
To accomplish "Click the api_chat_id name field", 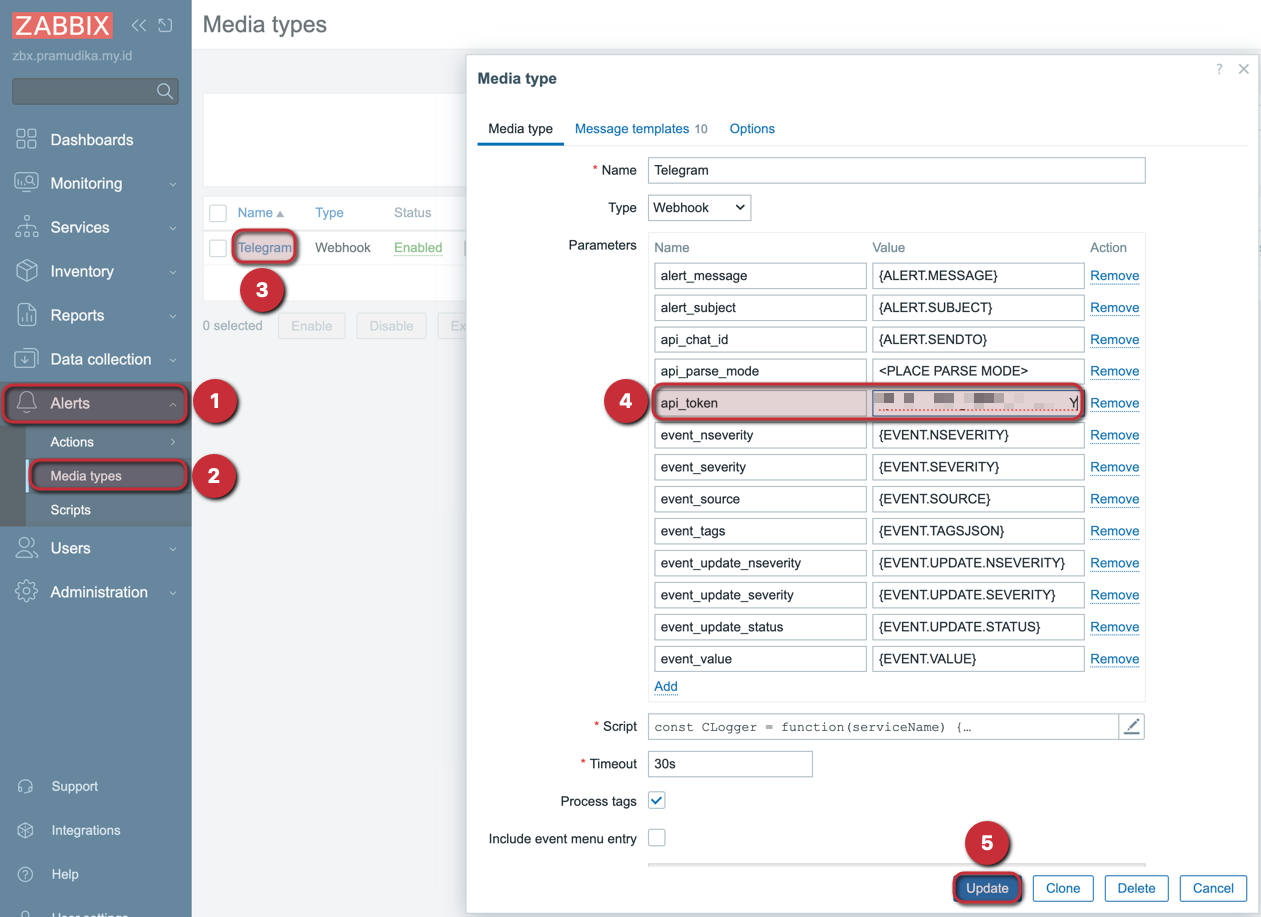I will (x=760, y=339).
